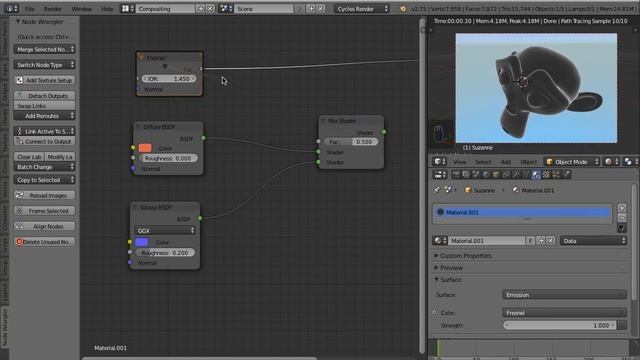This screenshot has height=360, width=640.
Task: Click Add Texture Setup button
Action: coord(44,80)
